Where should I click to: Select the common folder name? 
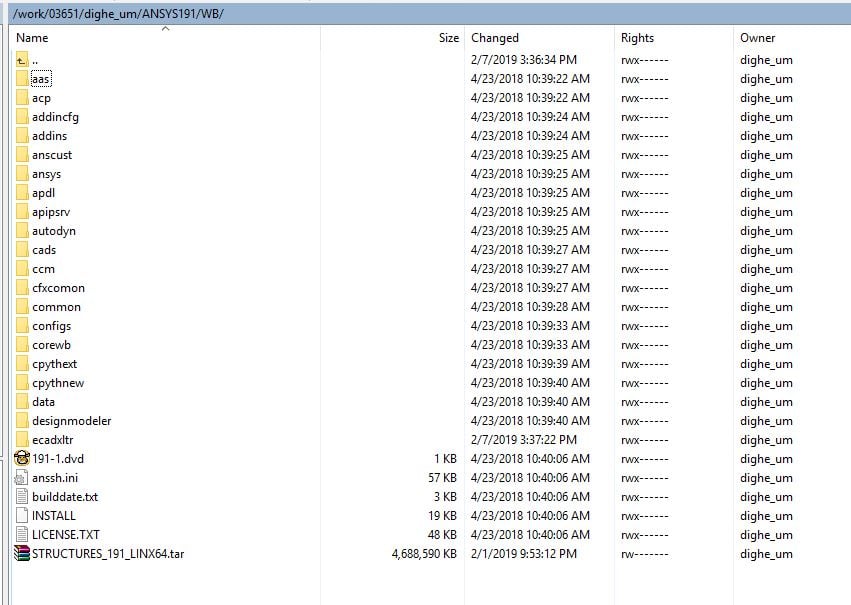[x=56, y=307]
